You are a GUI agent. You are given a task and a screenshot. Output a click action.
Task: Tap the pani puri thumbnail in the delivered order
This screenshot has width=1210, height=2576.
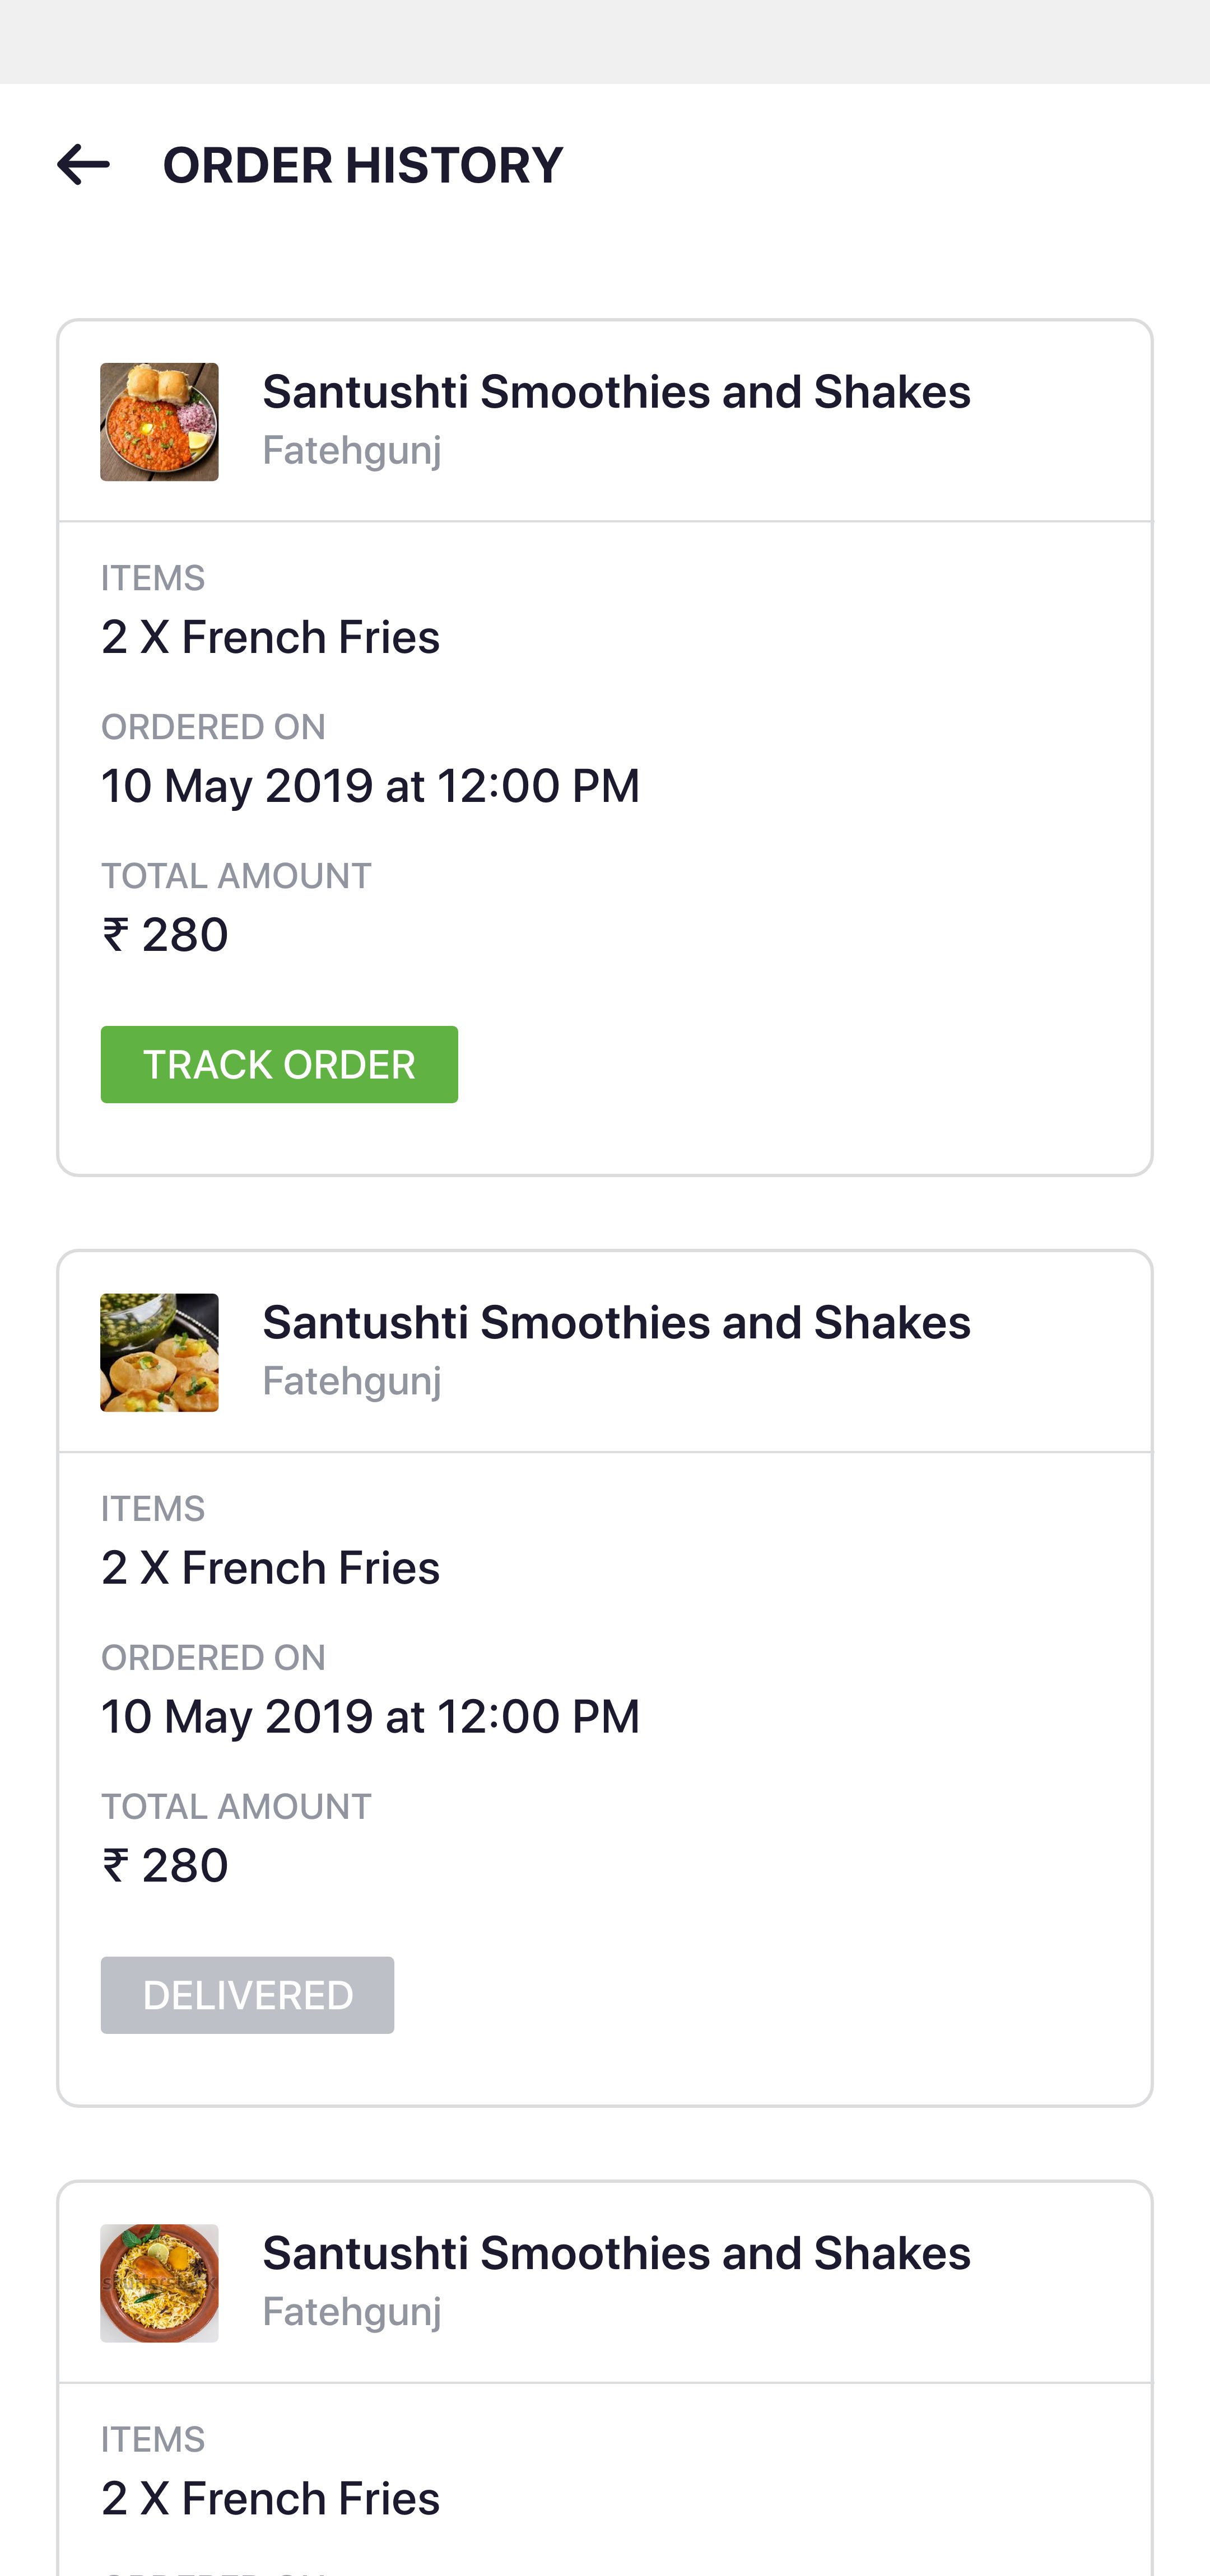[159, 1352]
